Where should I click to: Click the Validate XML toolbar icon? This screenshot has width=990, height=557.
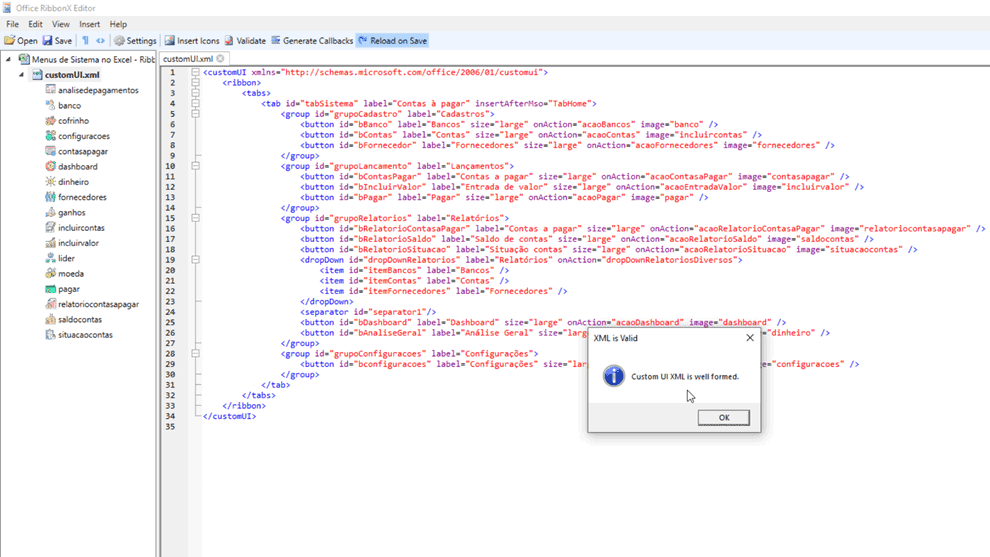click(x=245, y=41)
